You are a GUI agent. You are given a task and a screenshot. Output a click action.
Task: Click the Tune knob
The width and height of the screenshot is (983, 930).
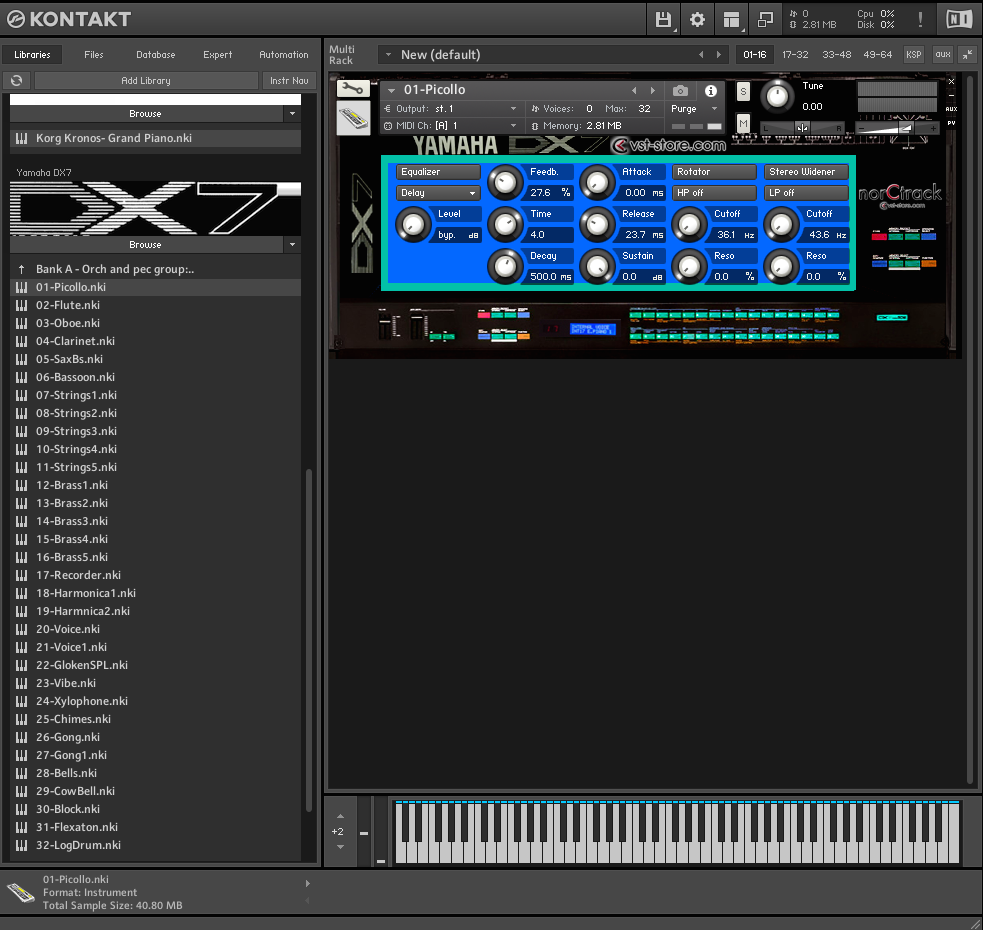tap(777, 97)
